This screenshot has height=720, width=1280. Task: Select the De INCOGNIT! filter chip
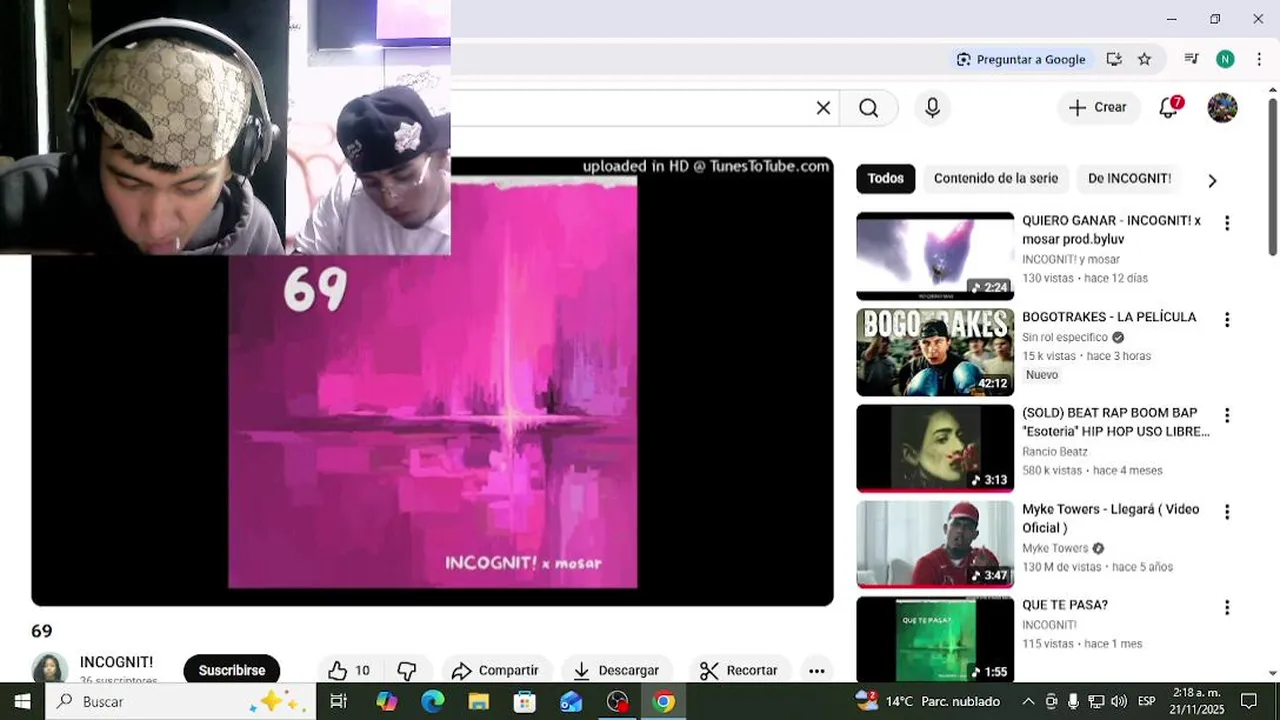[x=1129, y=178]
